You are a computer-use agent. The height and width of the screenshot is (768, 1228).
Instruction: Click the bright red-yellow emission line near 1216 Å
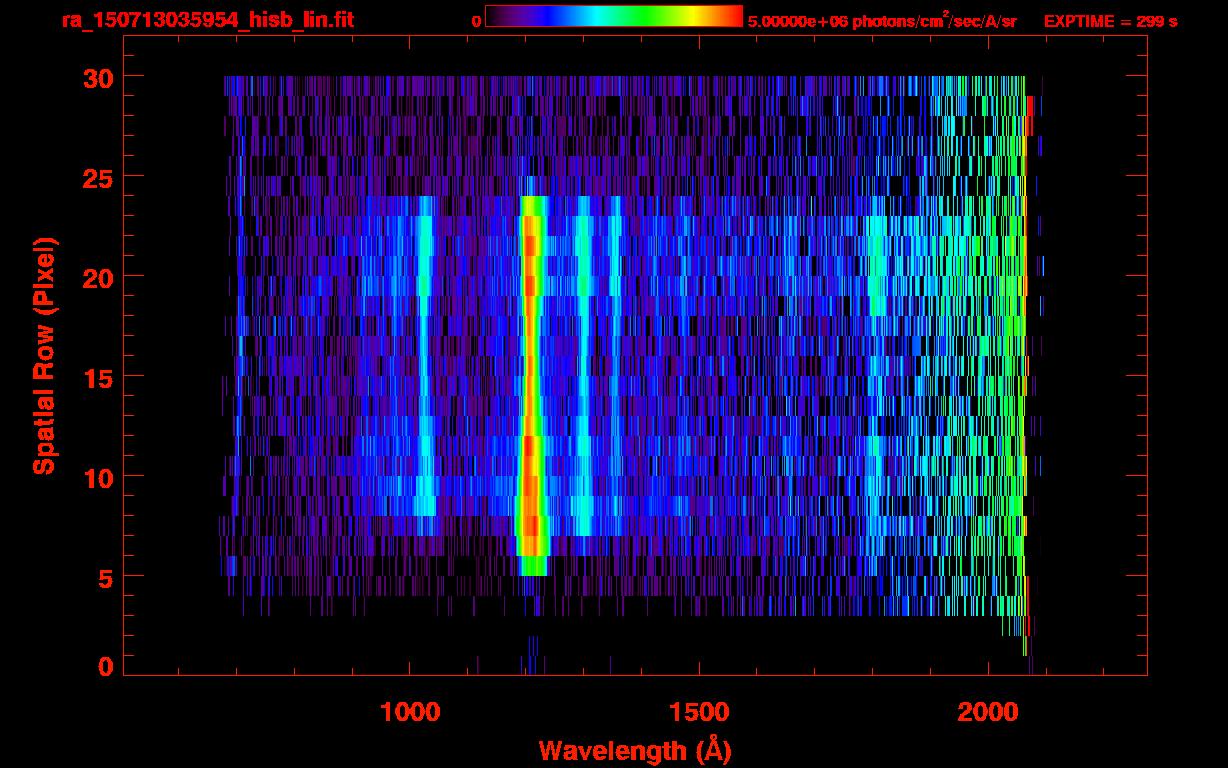[531, 385]
